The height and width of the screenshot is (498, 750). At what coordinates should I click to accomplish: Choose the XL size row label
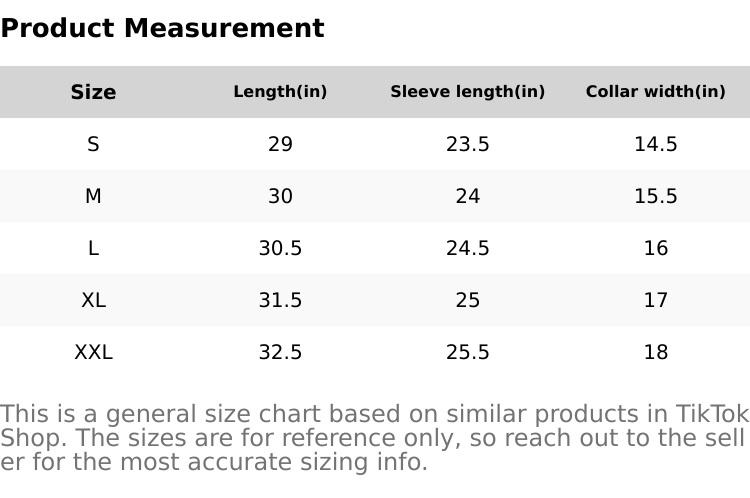[93, 300]
